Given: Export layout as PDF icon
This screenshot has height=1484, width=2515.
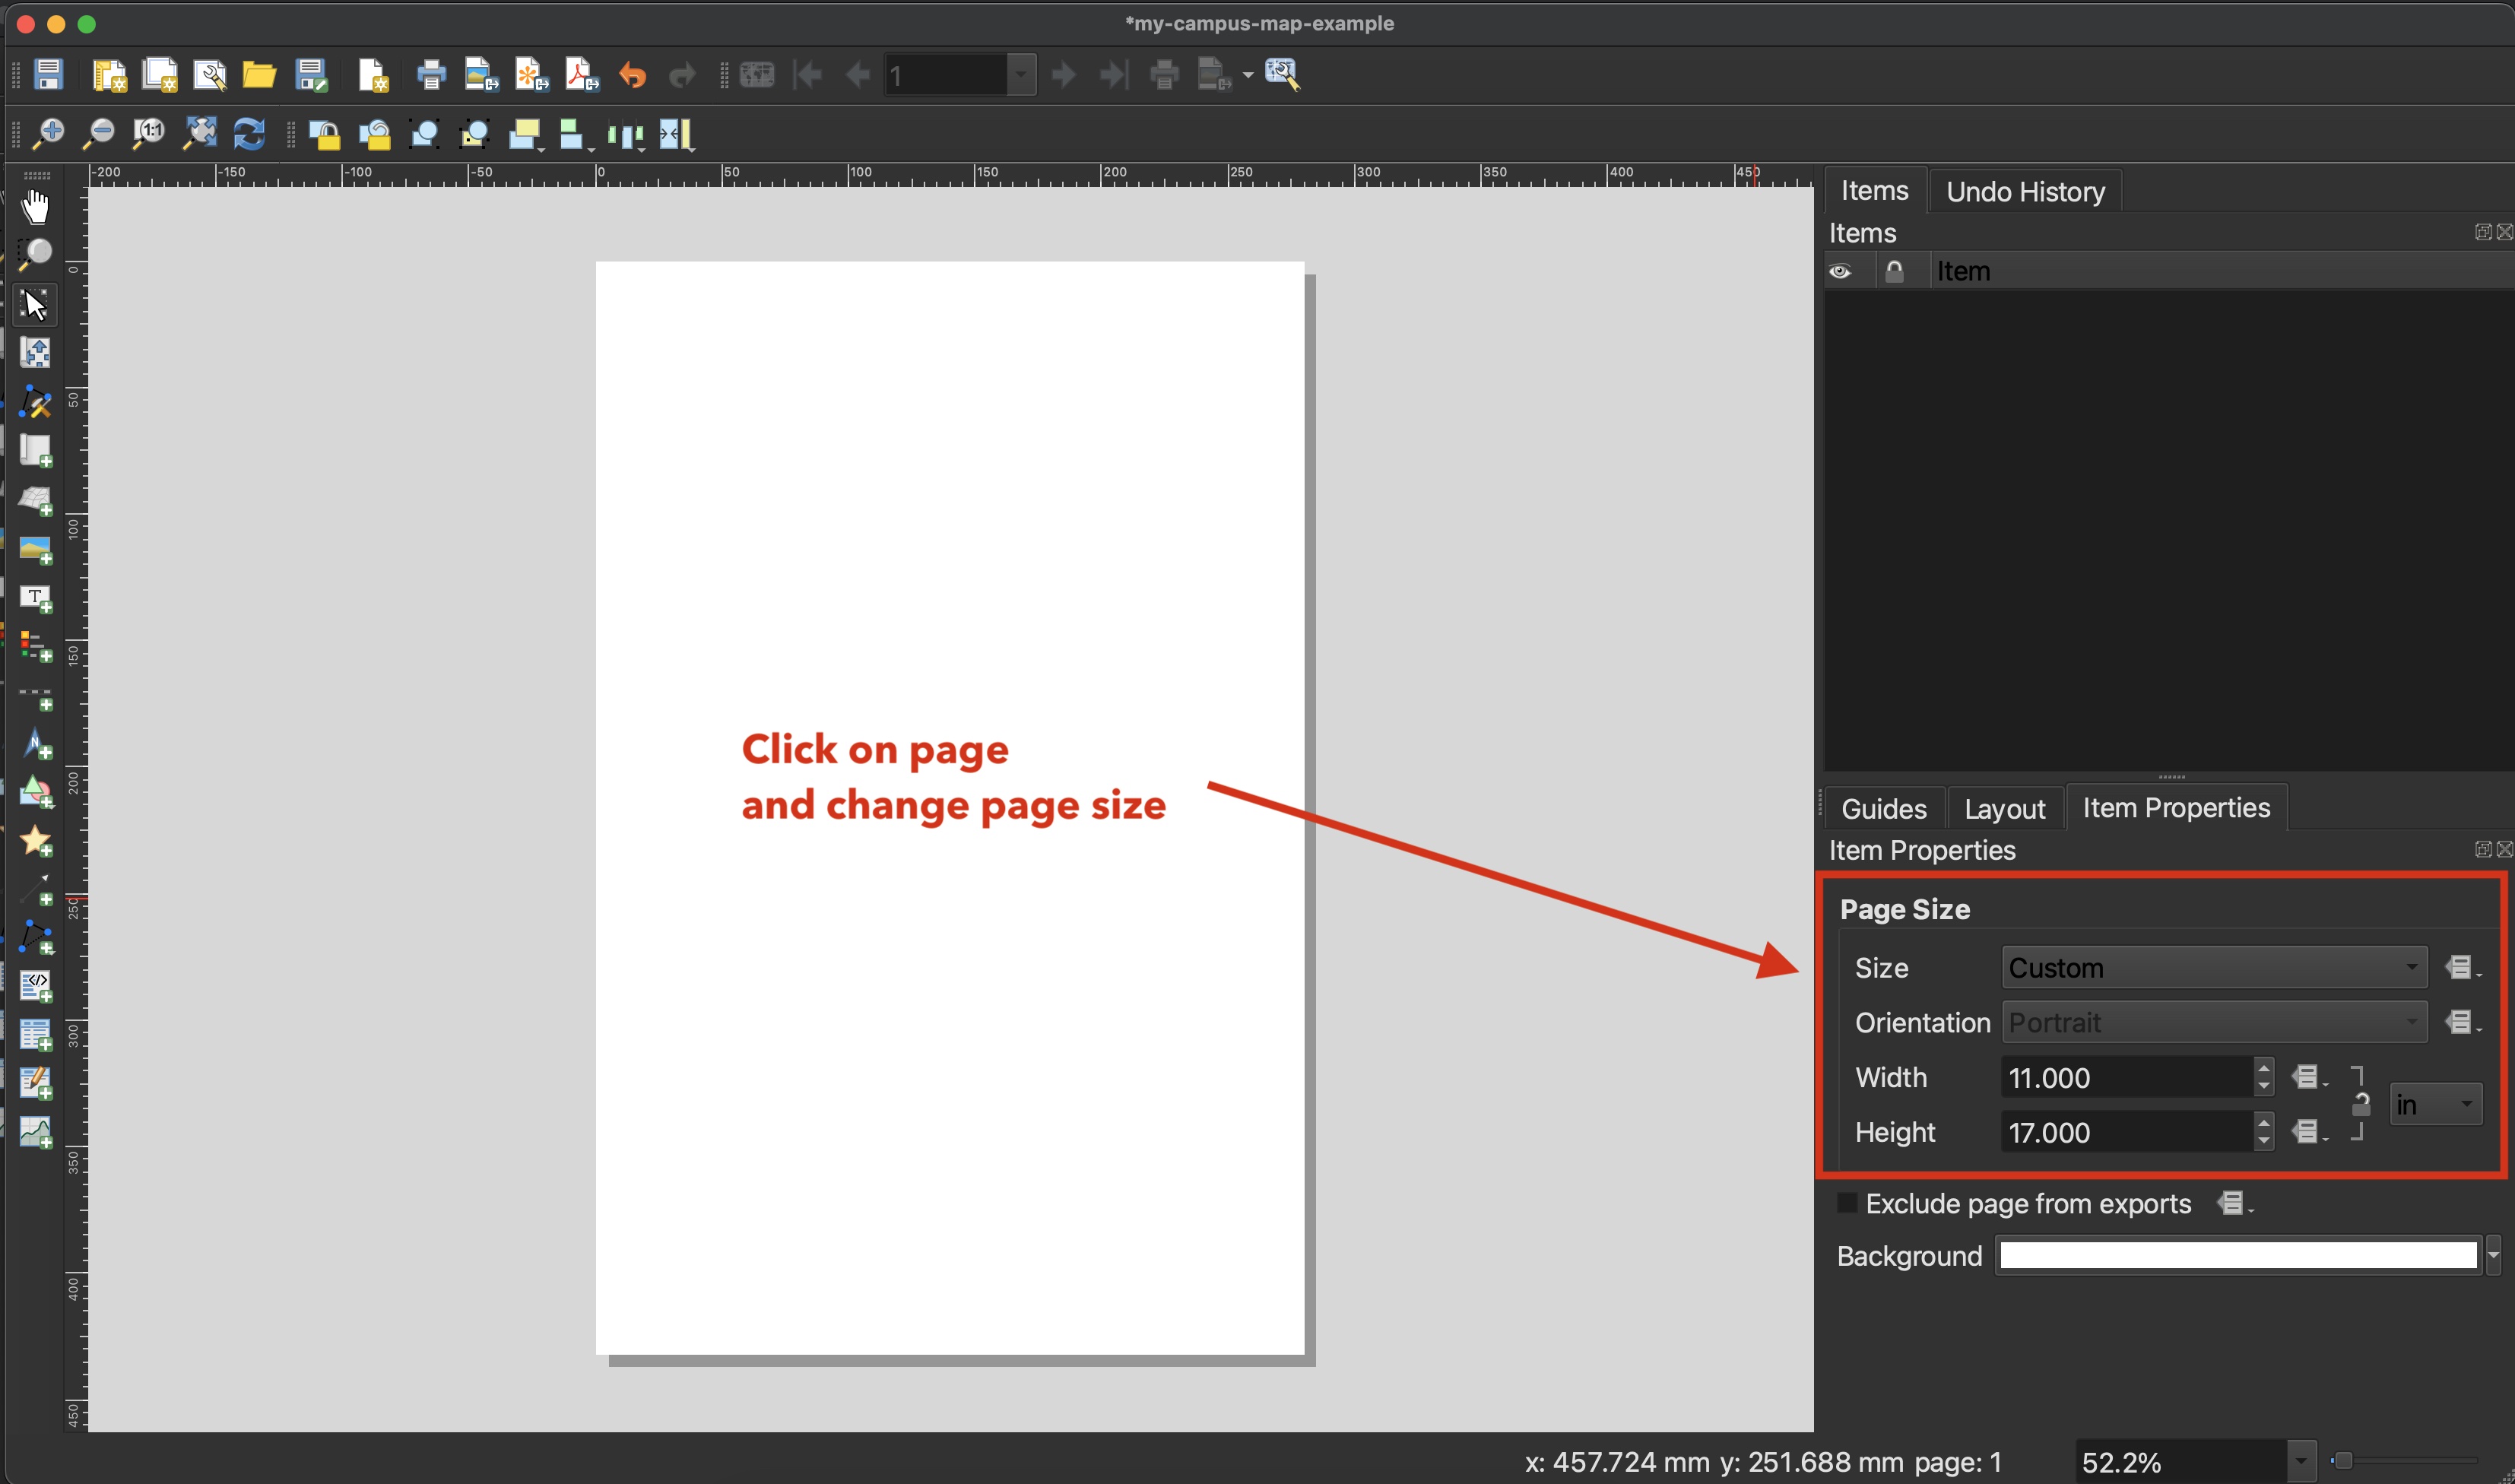Looking at the screenshot, I should (x=581, y=75).
